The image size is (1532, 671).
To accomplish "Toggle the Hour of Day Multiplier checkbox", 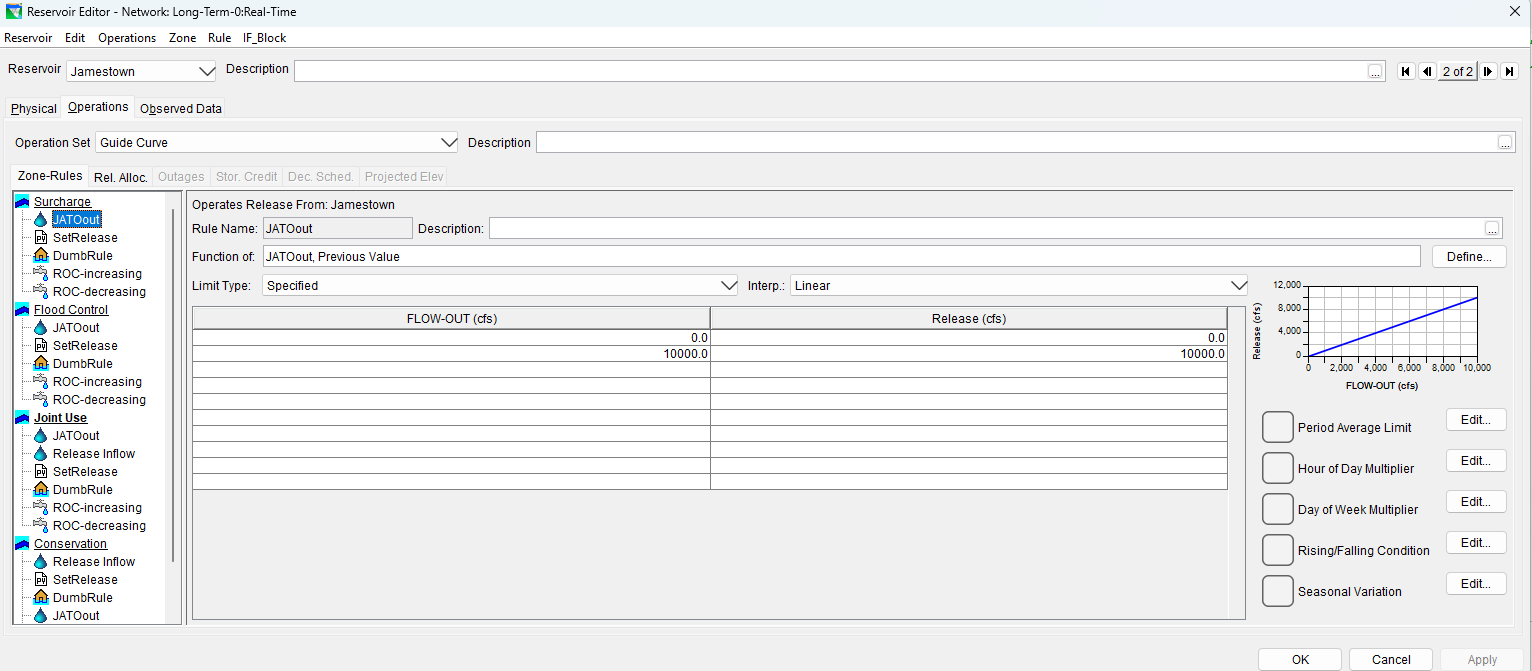I will coord(1277,468).
